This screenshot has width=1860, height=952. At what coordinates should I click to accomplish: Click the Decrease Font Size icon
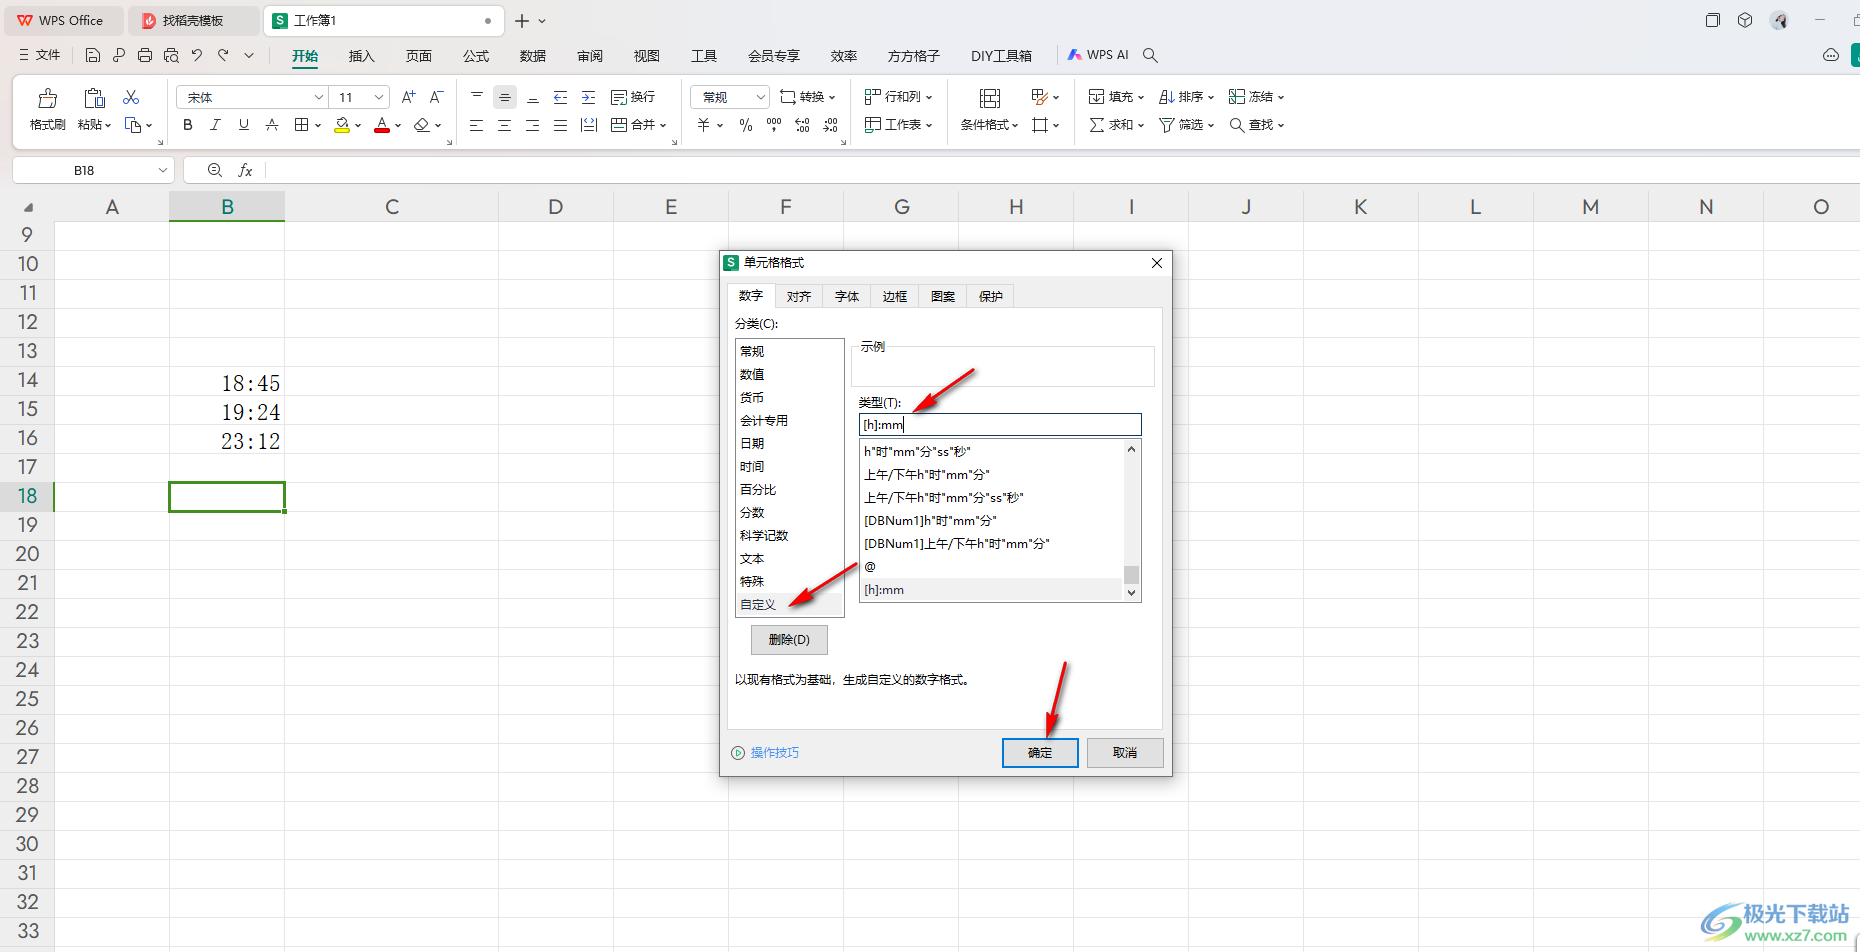pyautogui.click(x=436, y=97)
